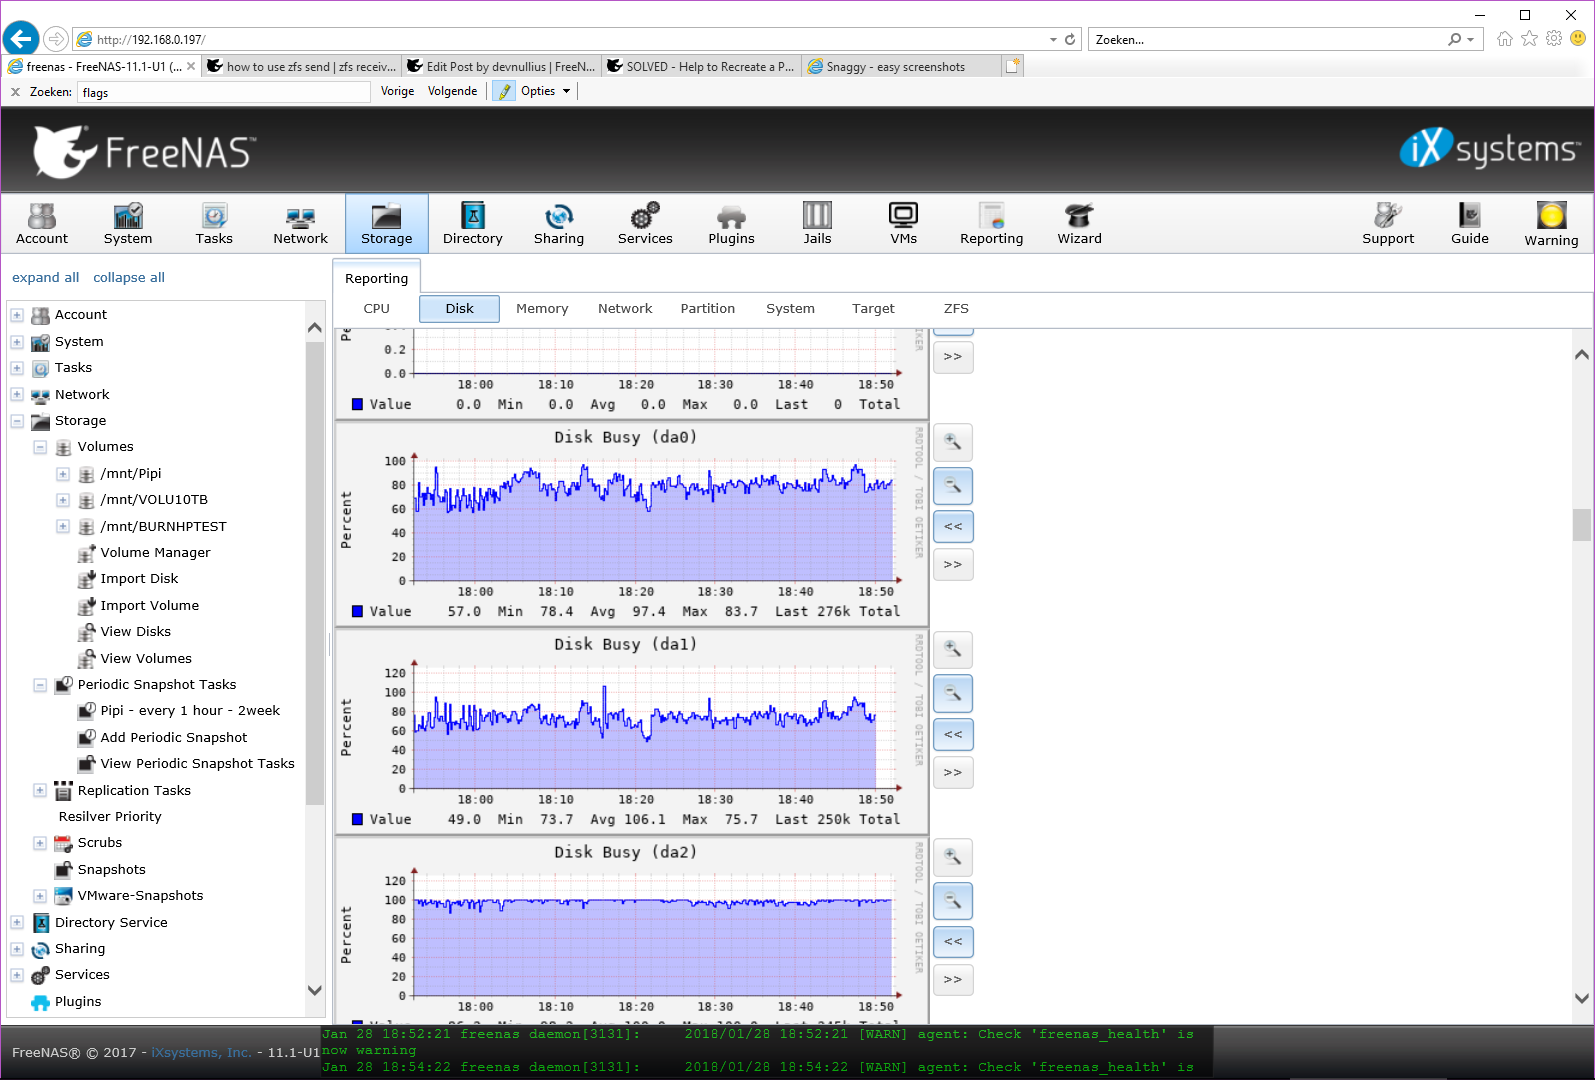
Task: Click the browser back arrow button
Action: click(x=21, y=39)
